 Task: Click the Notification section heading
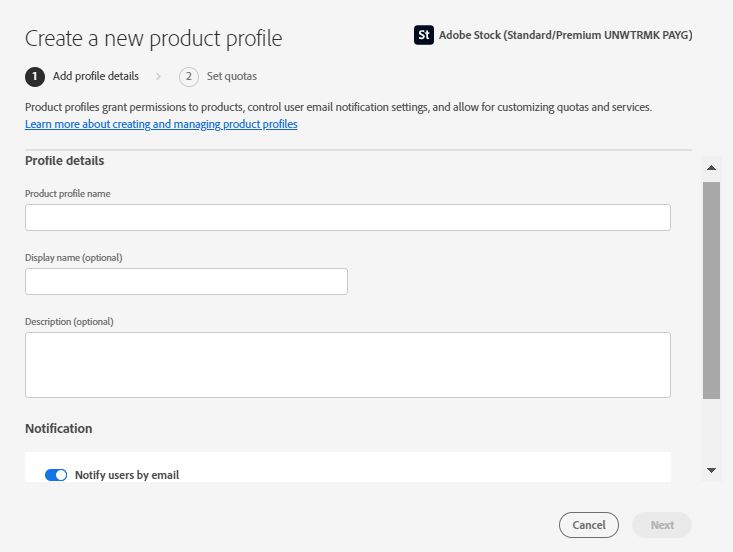point(59,428)
